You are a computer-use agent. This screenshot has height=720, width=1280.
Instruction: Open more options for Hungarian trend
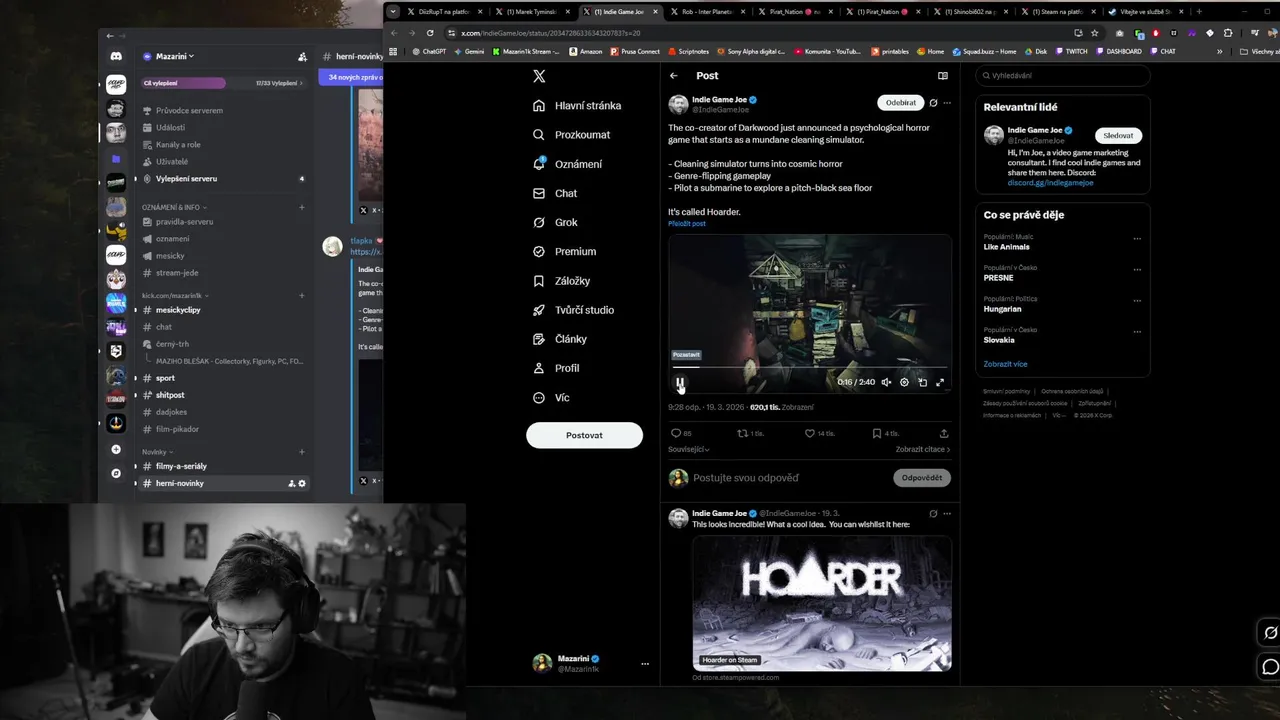click(x=1137, y=300)
